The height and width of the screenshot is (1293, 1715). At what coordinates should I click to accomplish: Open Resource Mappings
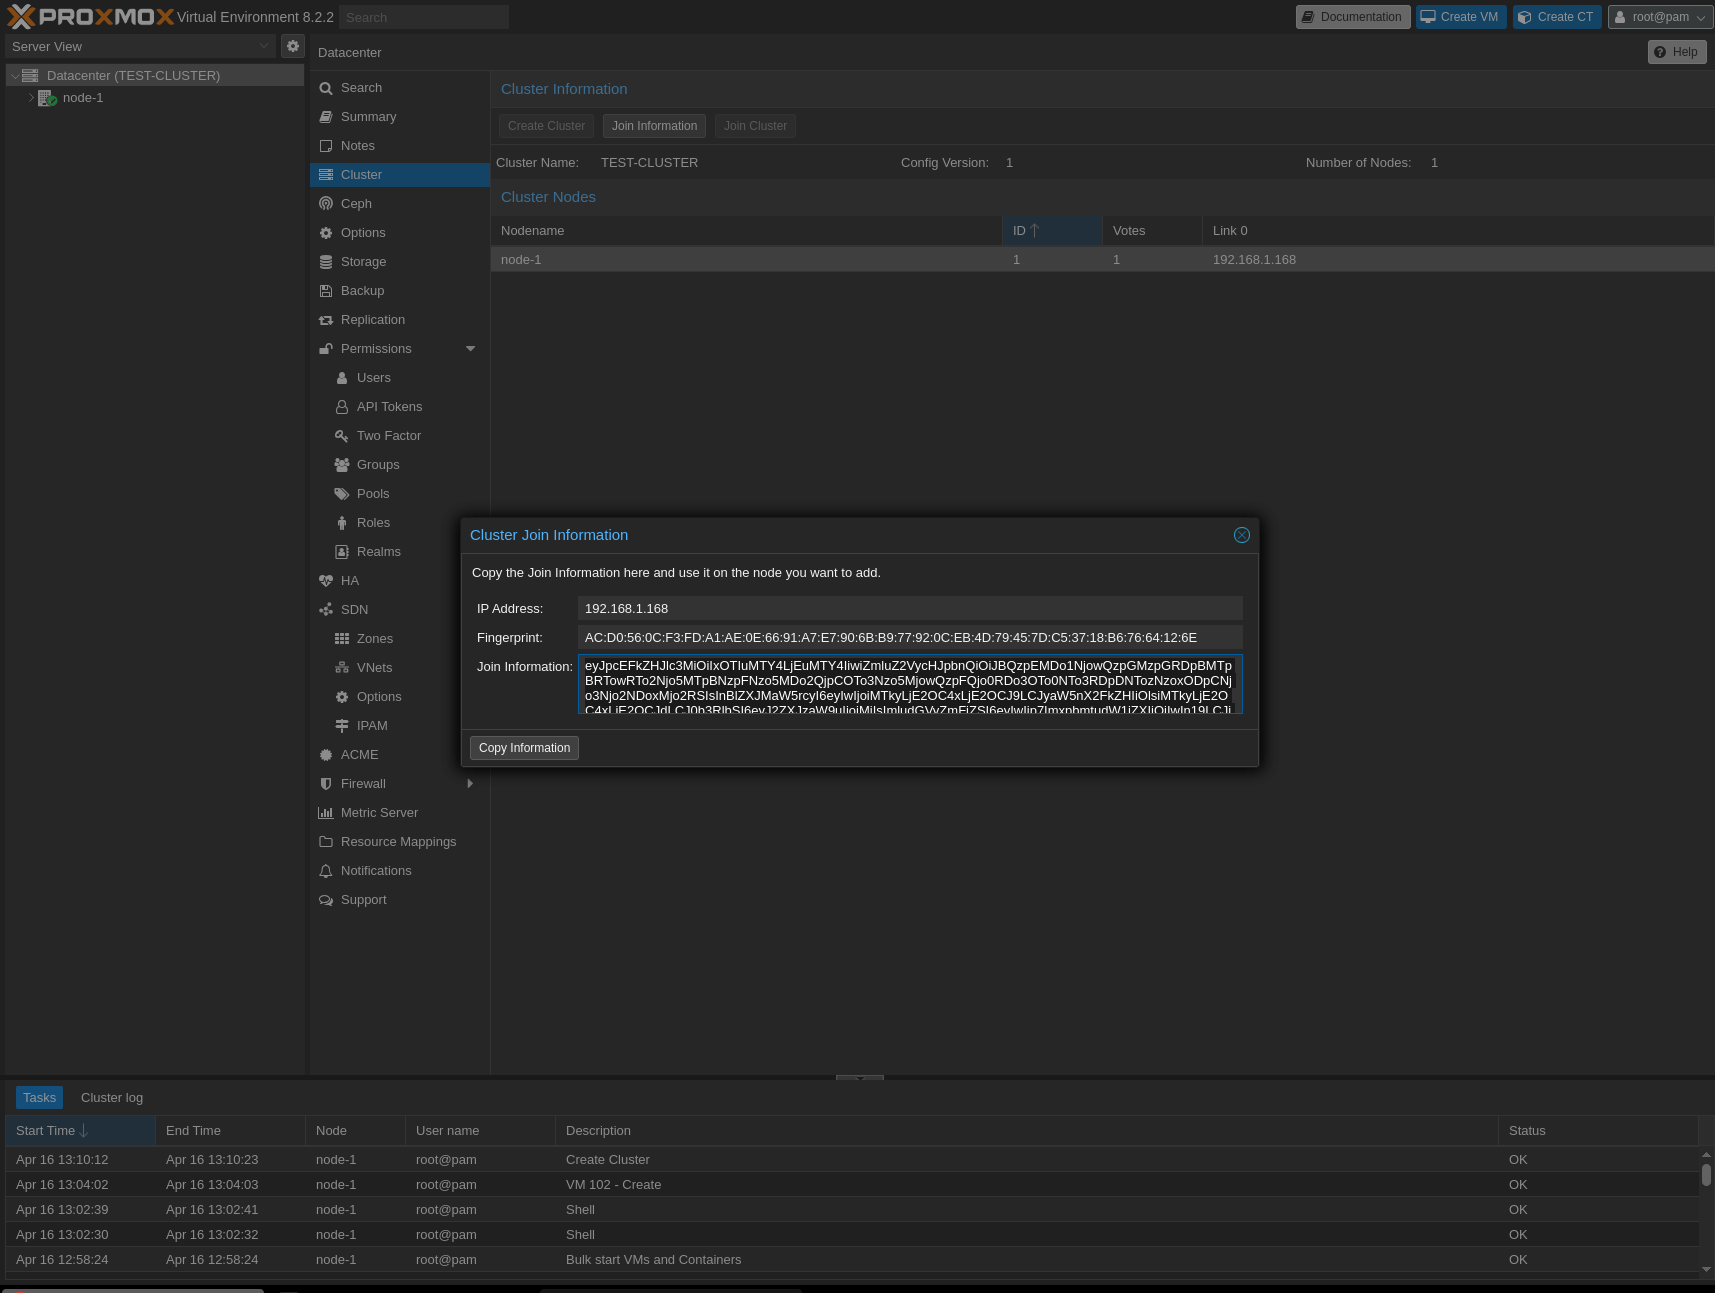coord(399,841)
